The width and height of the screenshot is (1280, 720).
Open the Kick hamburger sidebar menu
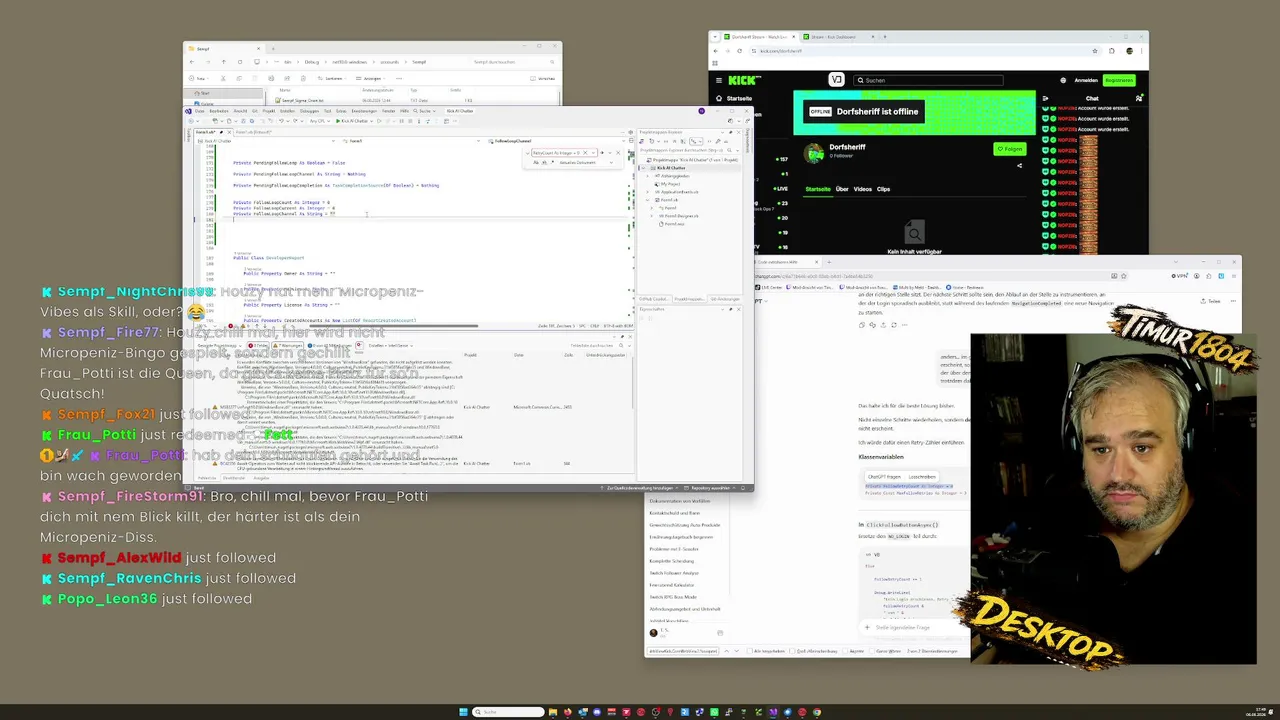719,80
